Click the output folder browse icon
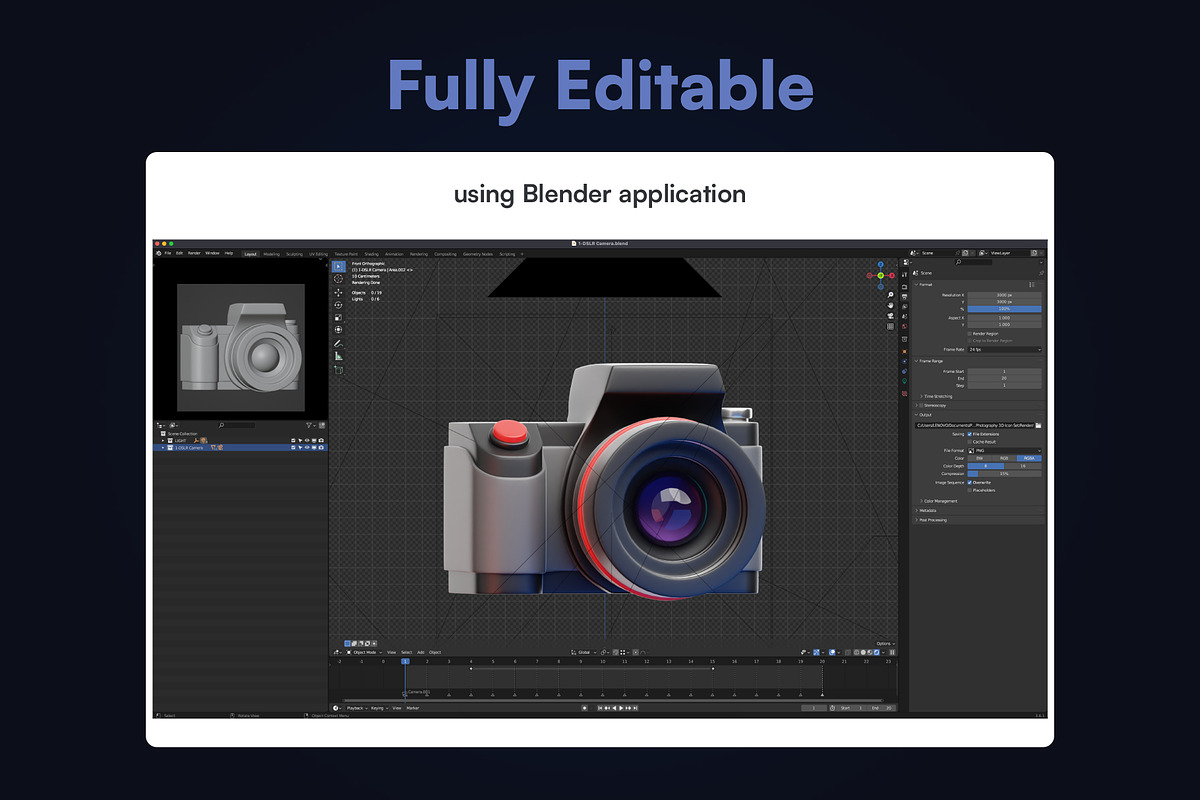 (x=1039, y=426)
